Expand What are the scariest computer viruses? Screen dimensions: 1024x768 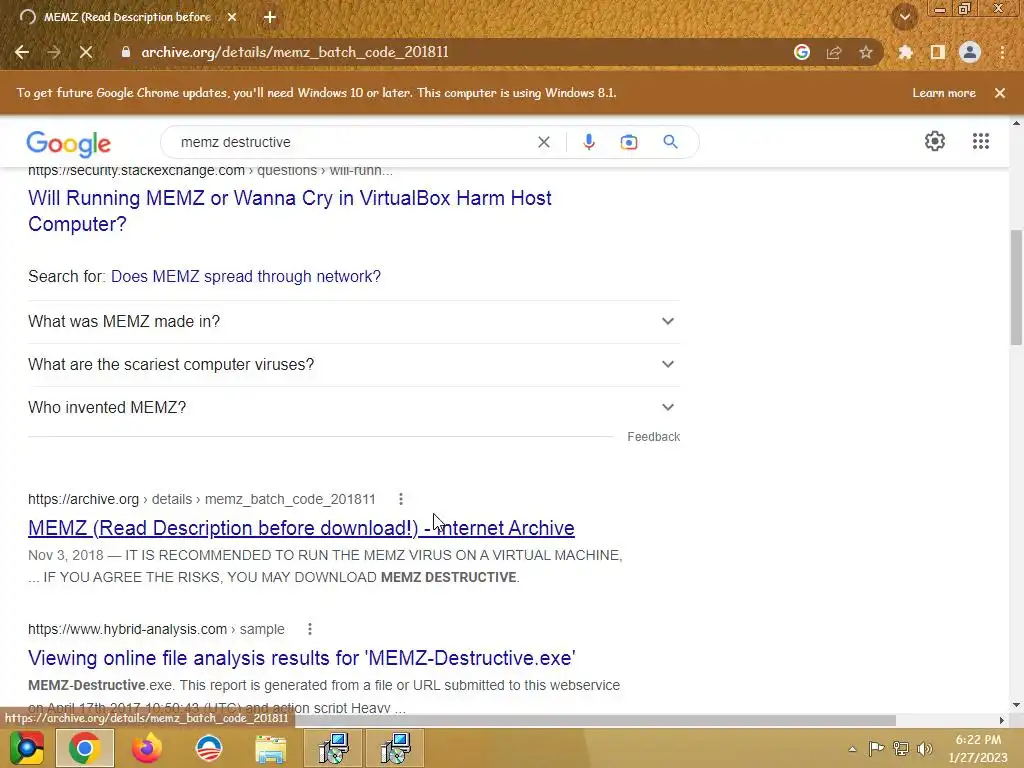coord(353,364)
